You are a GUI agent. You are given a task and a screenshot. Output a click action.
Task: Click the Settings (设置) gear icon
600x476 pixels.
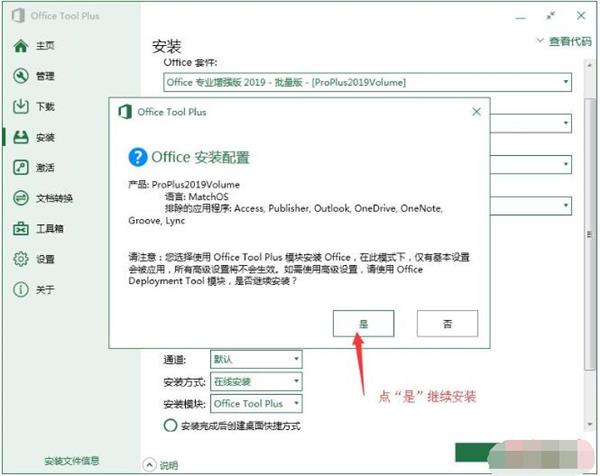click(x=20, y=259)
